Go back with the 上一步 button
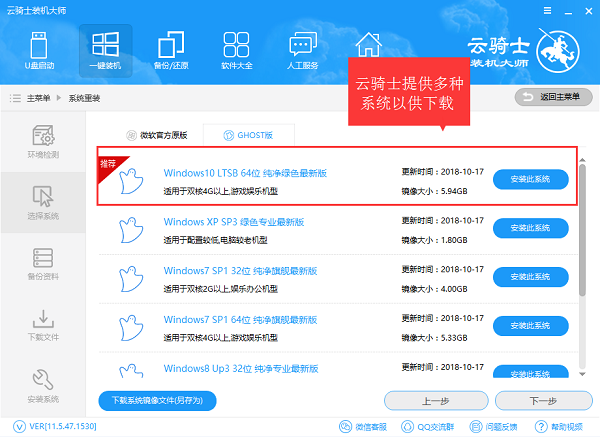Image resolution: width=600 pixels, height=437 pixels. [x=436, y=401]
